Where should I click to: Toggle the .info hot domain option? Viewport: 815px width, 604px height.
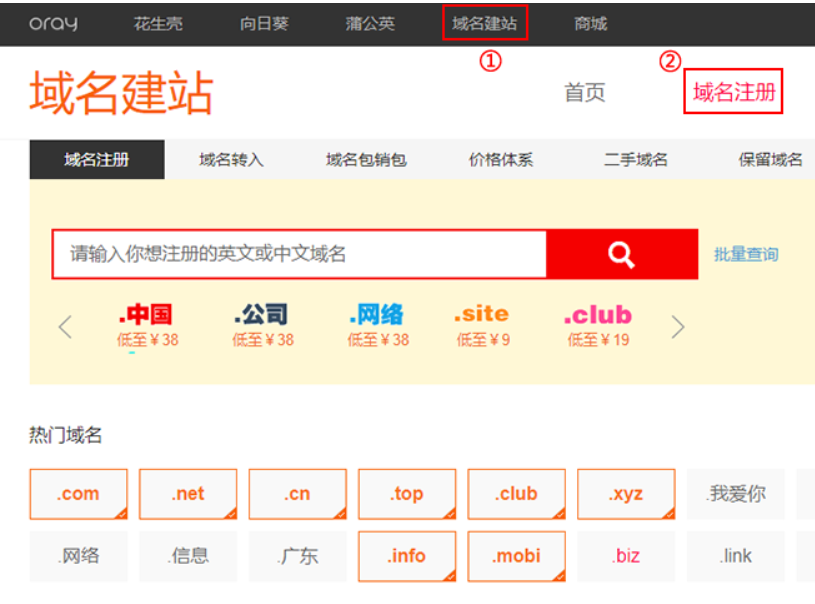pyautogui.click(x=406, y=556)
